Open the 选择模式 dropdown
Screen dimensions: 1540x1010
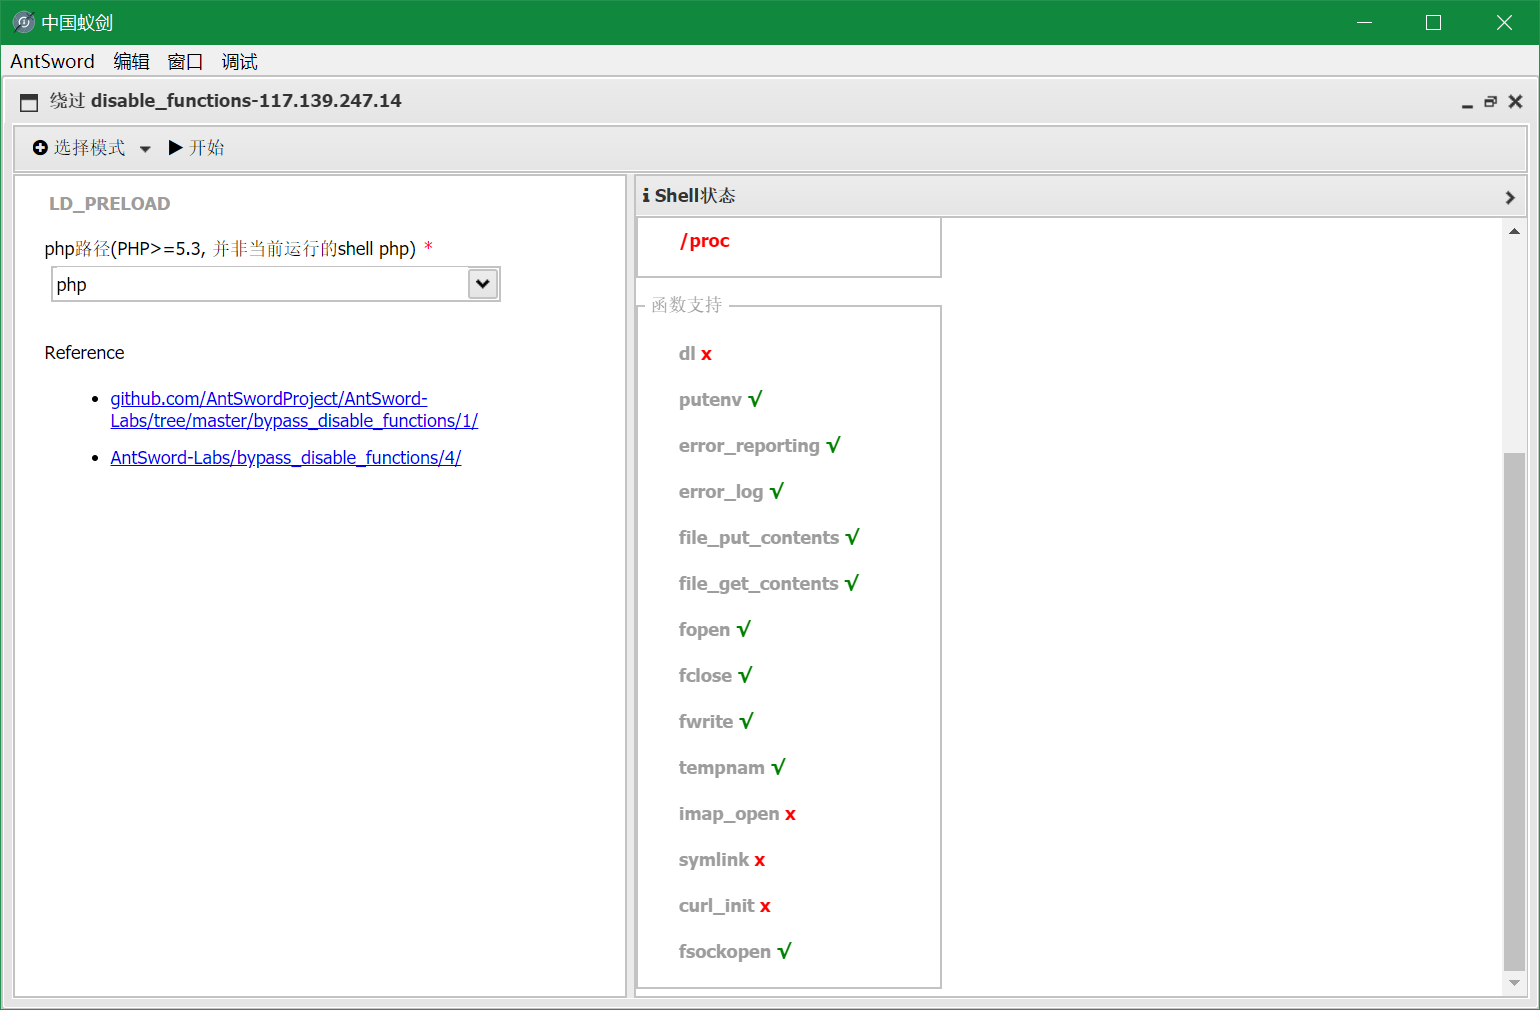(92, 148)
